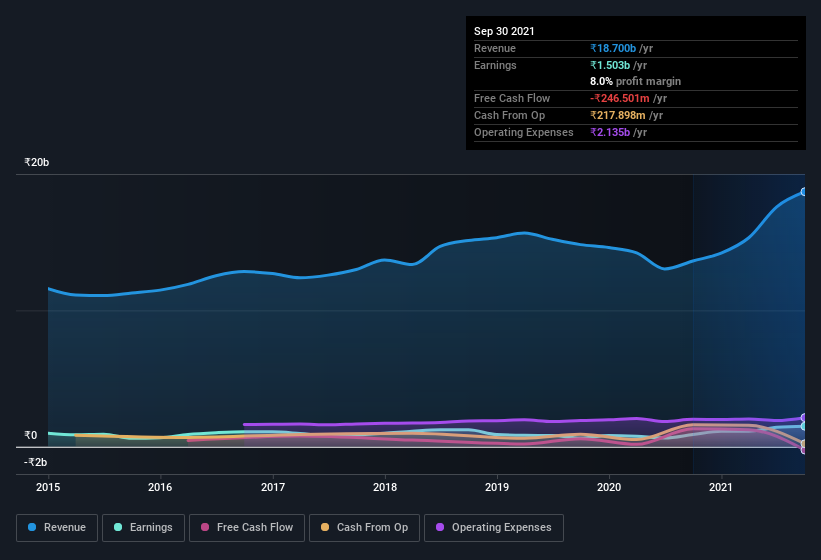Select the 2021 label on x-axis

pos(721,487)
